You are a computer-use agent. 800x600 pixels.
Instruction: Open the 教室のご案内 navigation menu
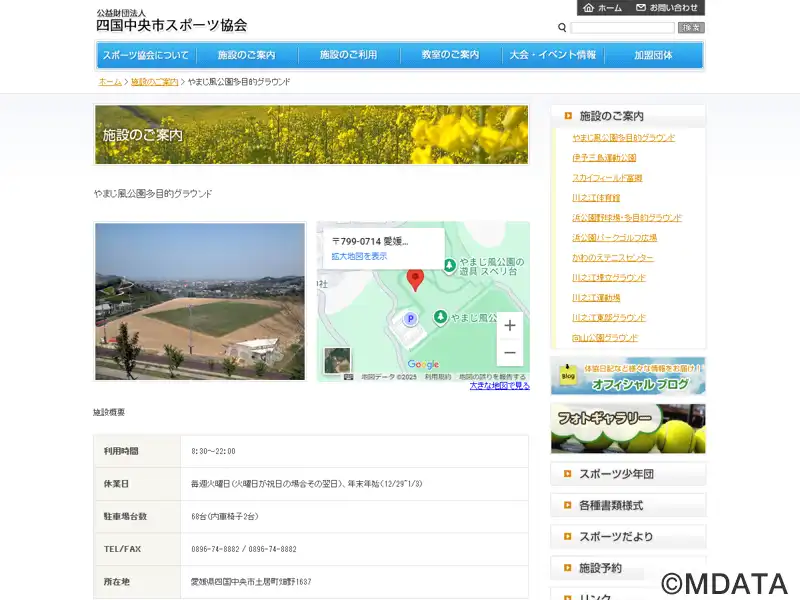tap(450, 55)
